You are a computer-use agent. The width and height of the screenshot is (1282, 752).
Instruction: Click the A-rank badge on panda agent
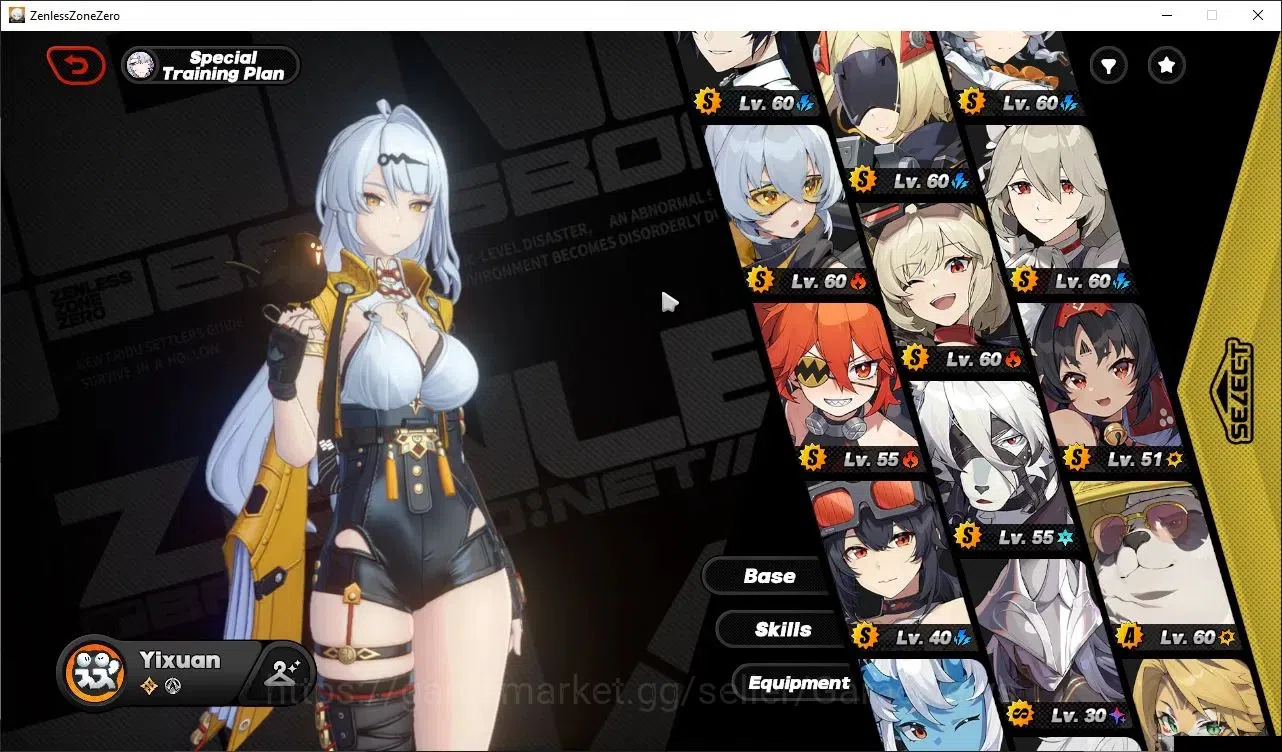click(1130, 637)
